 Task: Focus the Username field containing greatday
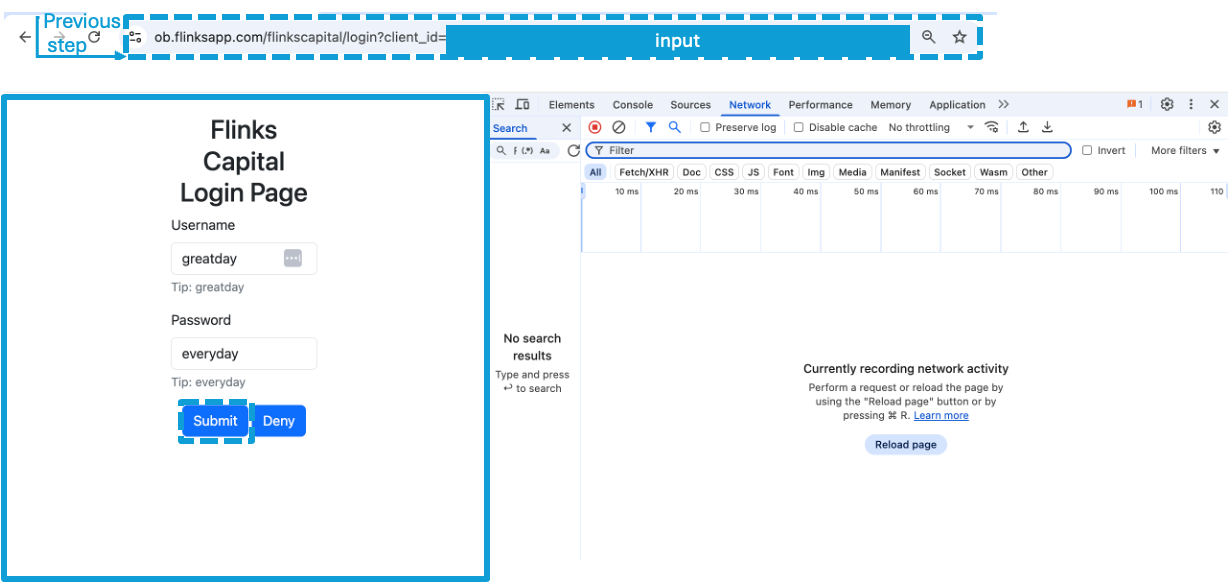click(x=244, y=258)
